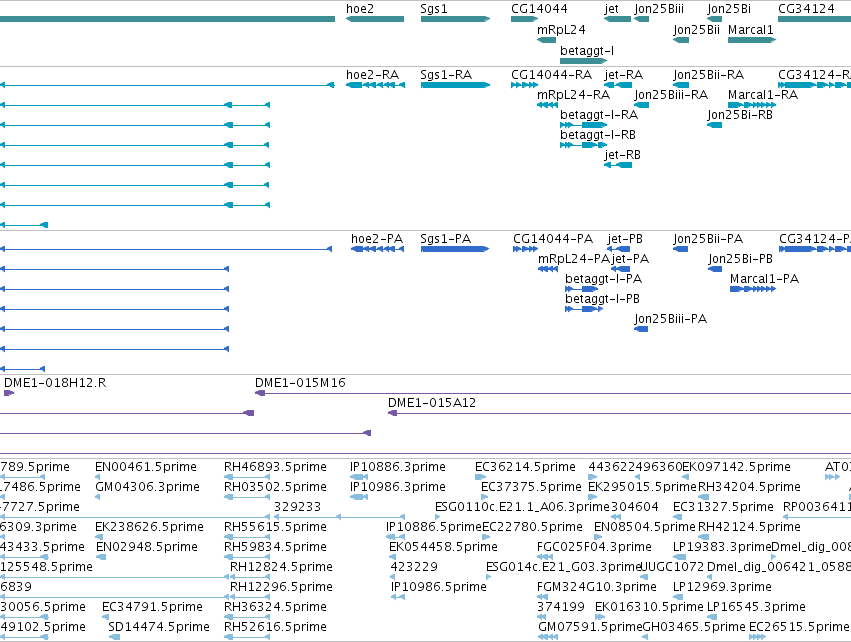The width and height of the screenshot is (851, 642).
Task: Click the CG14044-PA protein label
Action: [x=553, y=239]
